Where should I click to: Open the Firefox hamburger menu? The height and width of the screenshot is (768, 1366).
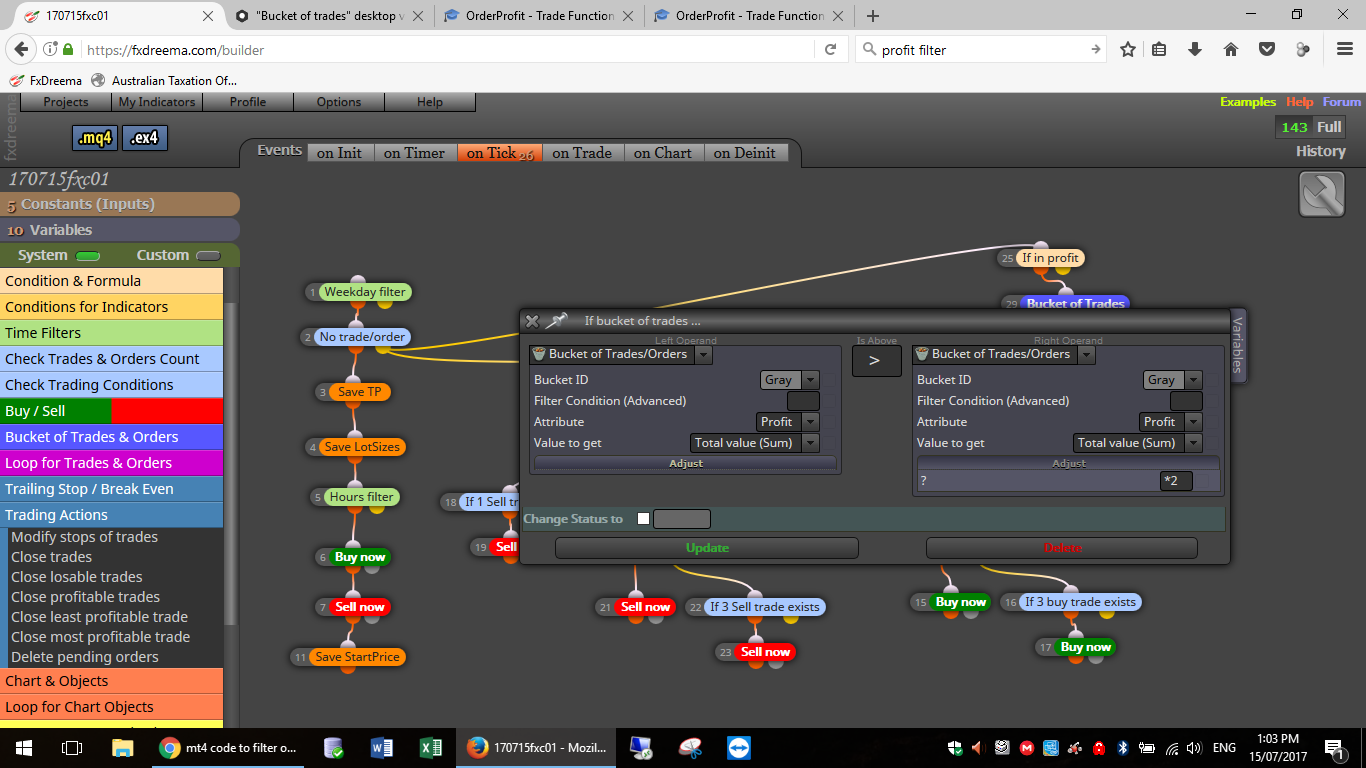pos(1345,49)
